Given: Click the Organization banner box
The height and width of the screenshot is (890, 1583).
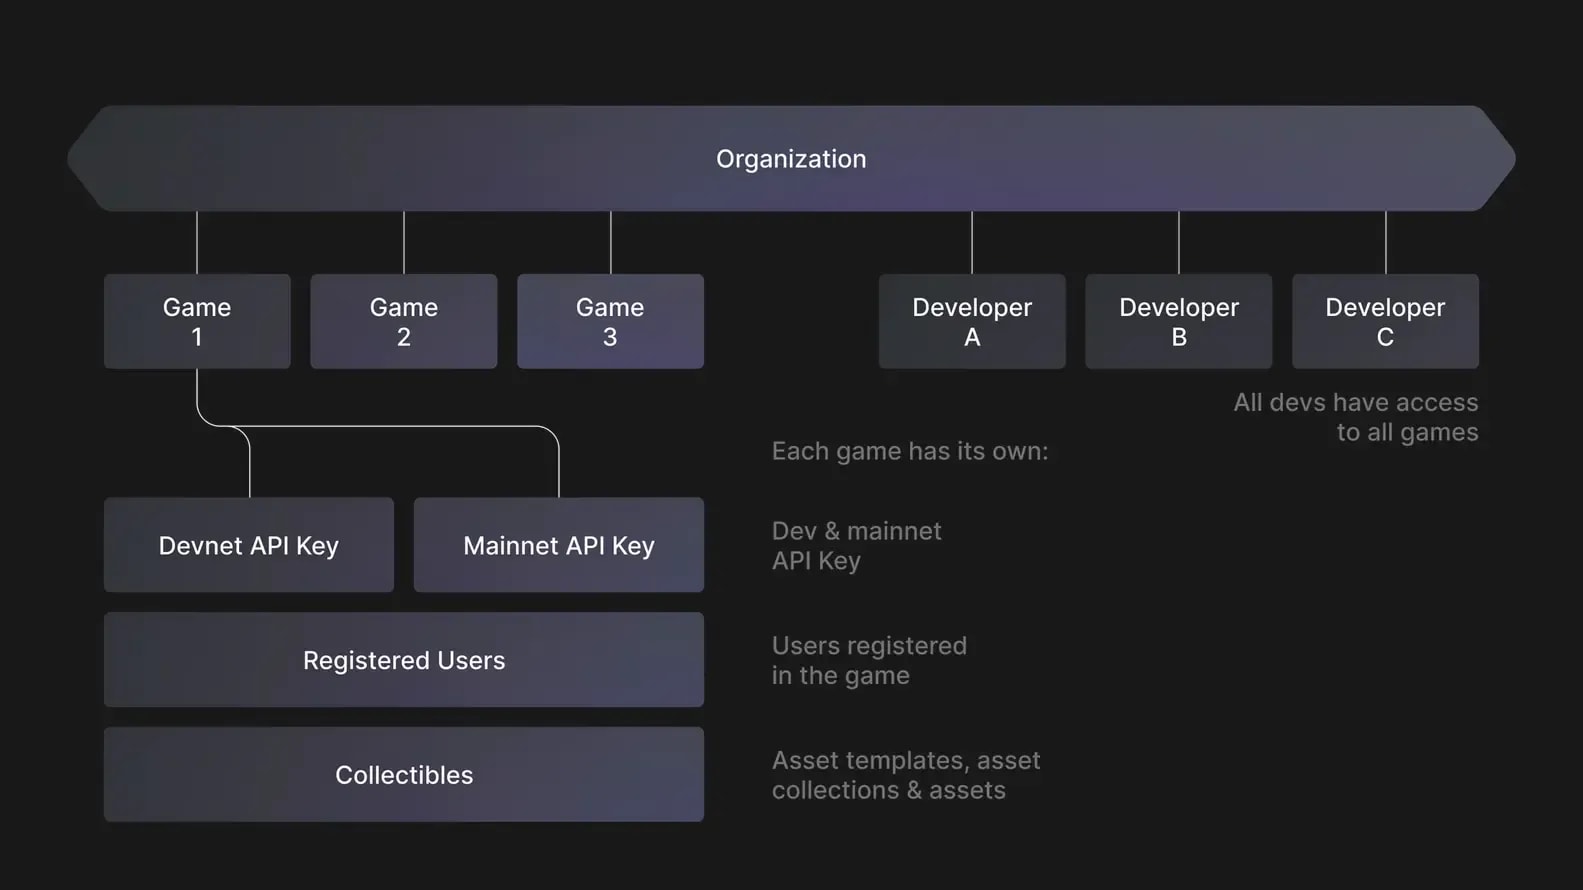Looking at the screenshot, I should coord(791,158).
